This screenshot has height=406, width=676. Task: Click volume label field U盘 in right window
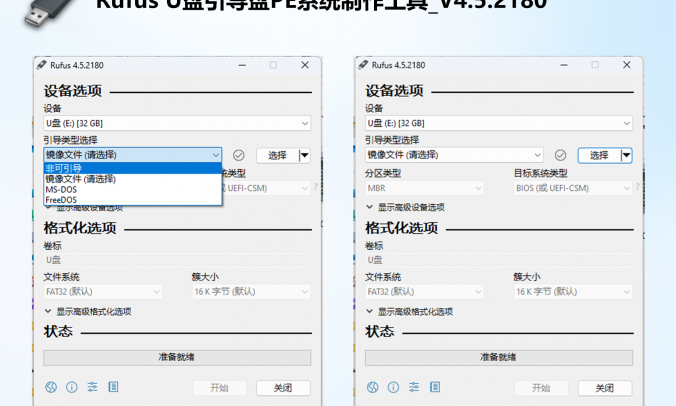499,260
